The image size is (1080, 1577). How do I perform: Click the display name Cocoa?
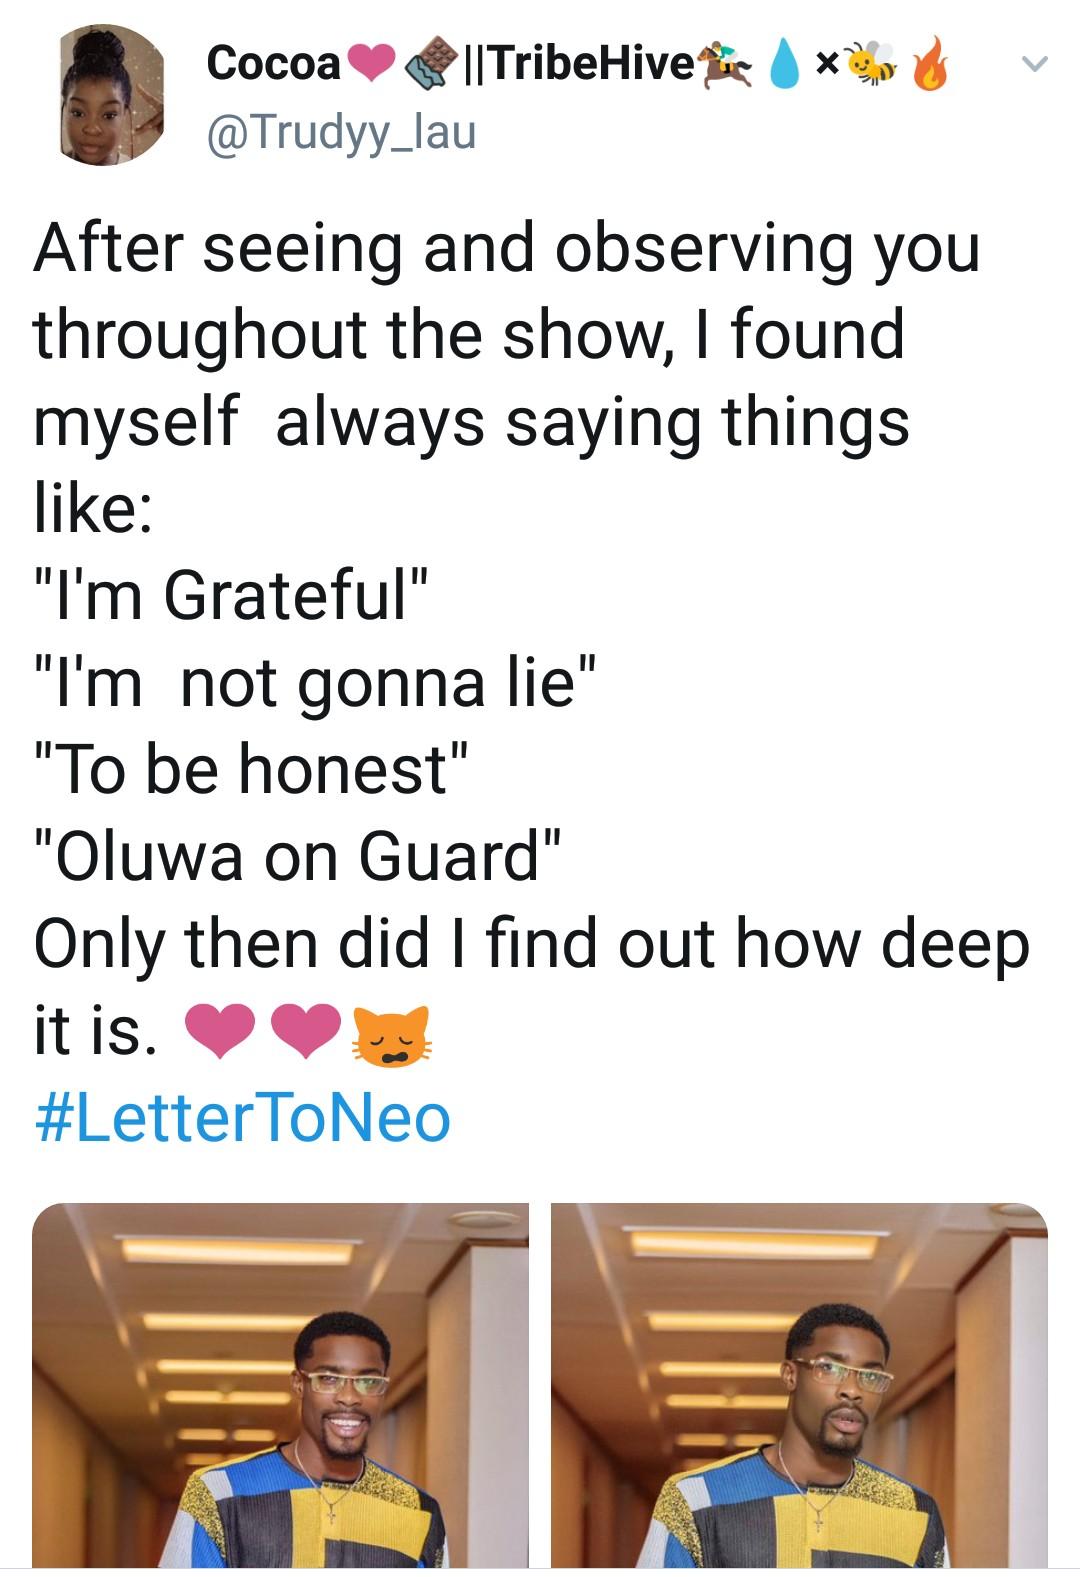coord(273,64)
